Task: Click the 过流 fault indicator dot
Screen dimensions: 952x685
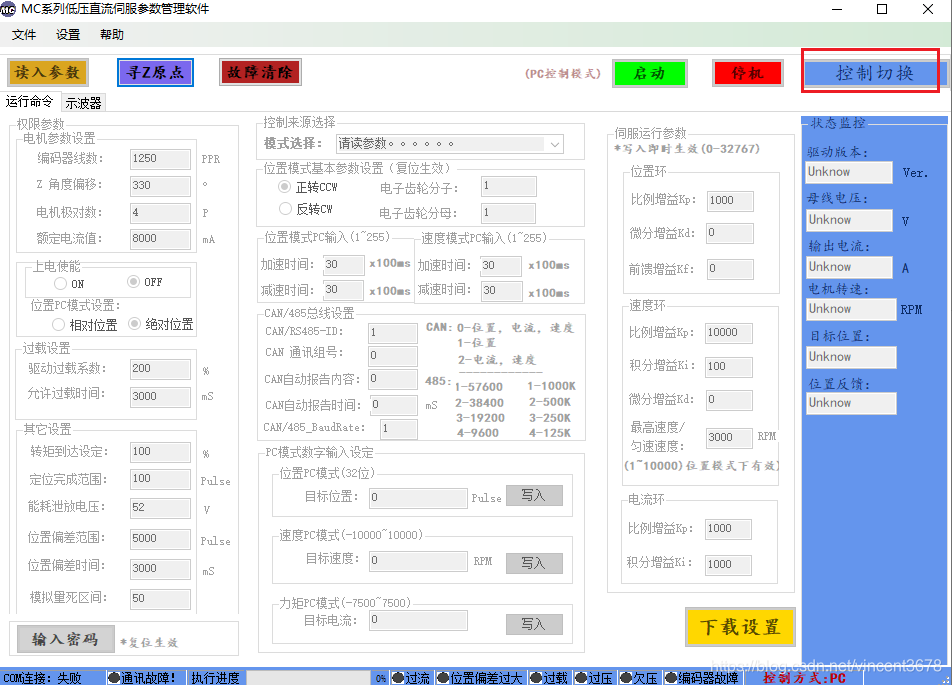Action: tap(398, 677)
